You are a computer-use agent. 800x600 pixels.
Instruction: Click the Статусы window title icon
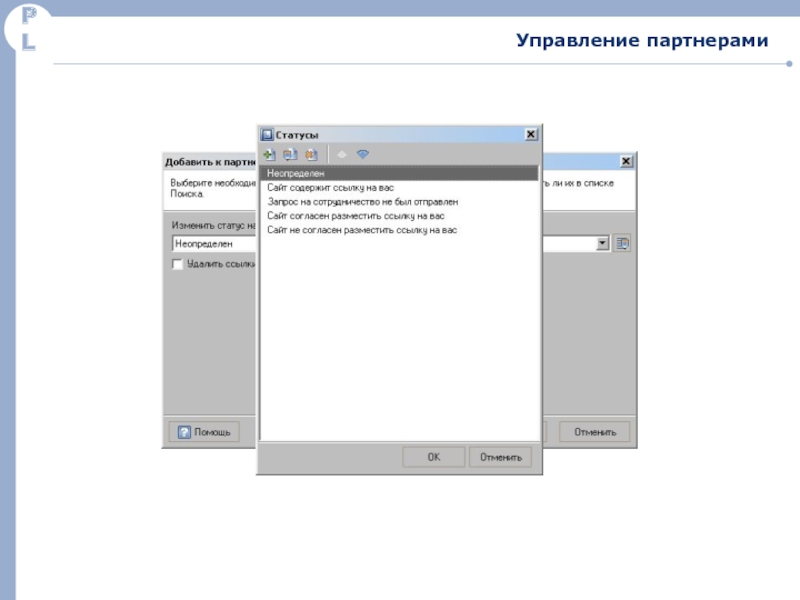point(267,135)
